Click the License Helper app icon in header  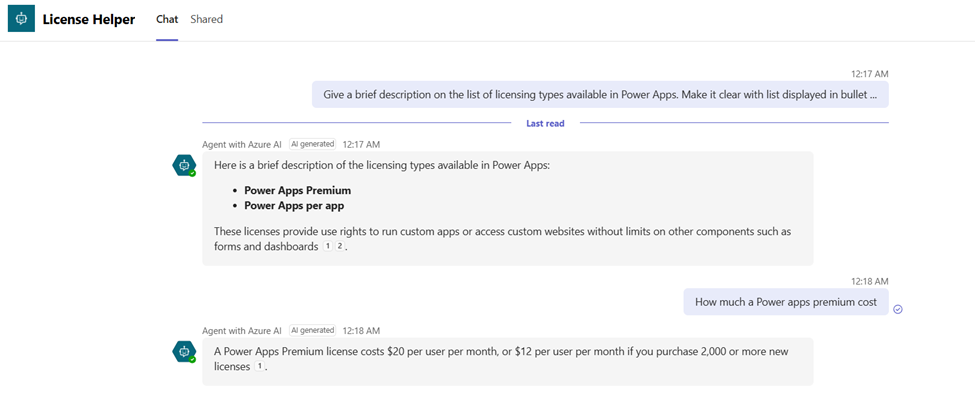tap(21, 19)
